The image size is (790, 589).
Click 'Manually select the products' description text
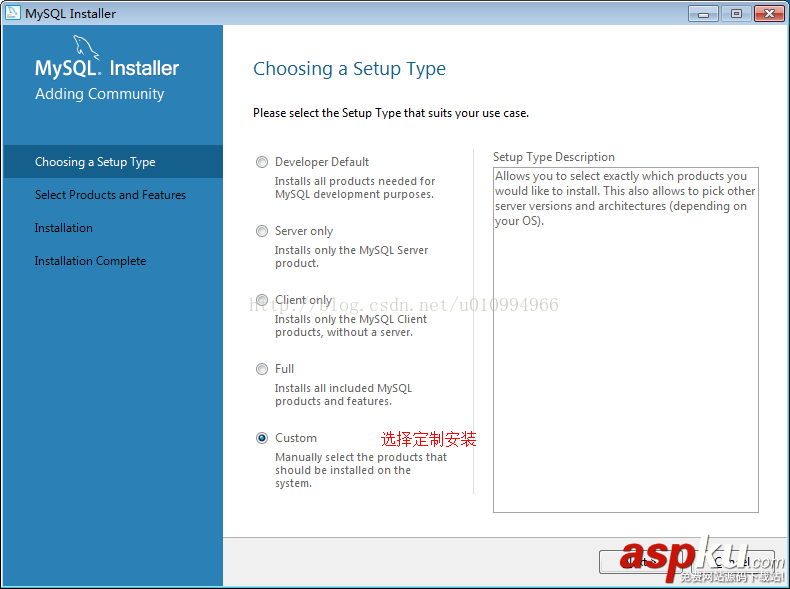click(361, 470)
